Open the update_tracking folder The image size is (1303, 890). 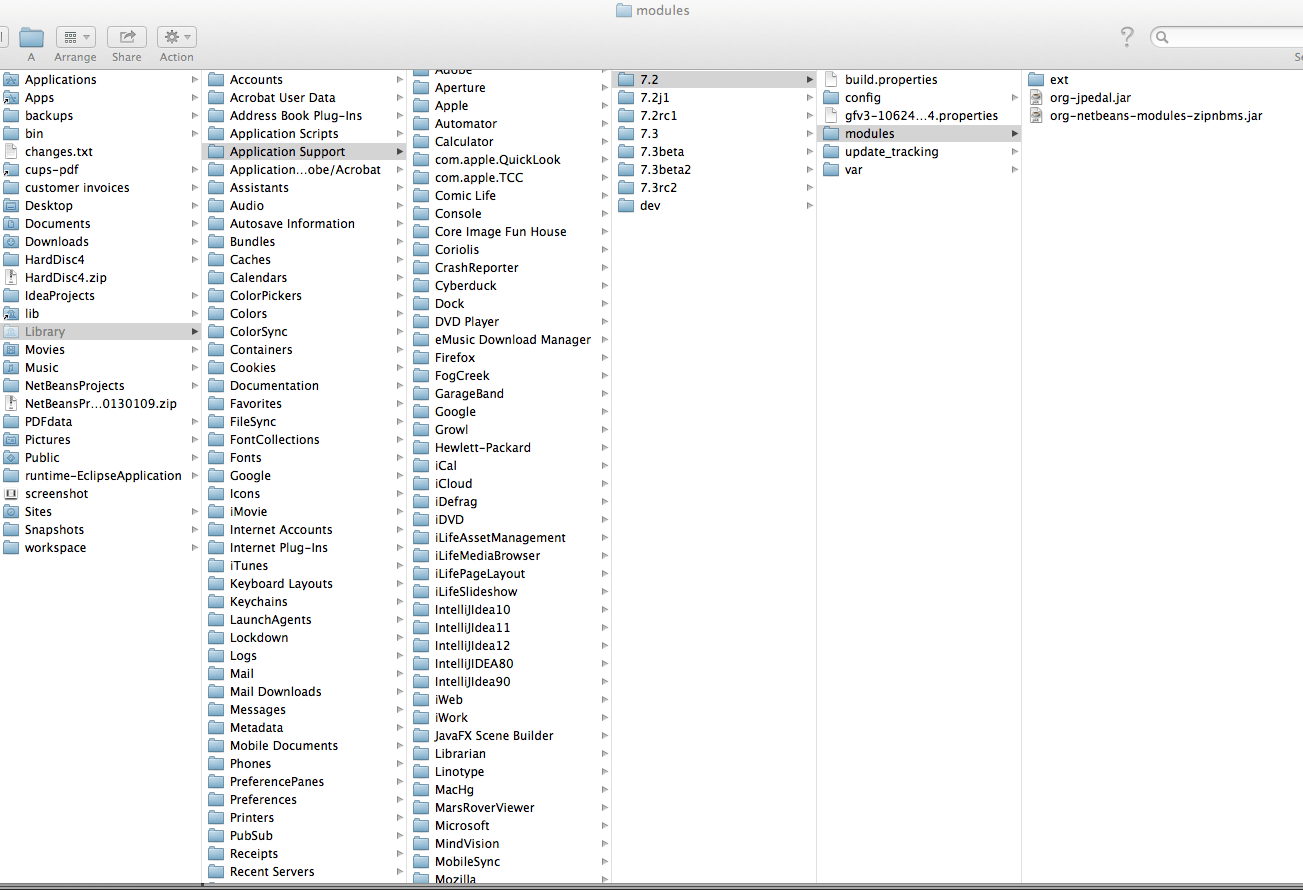[x=891, y=152]
